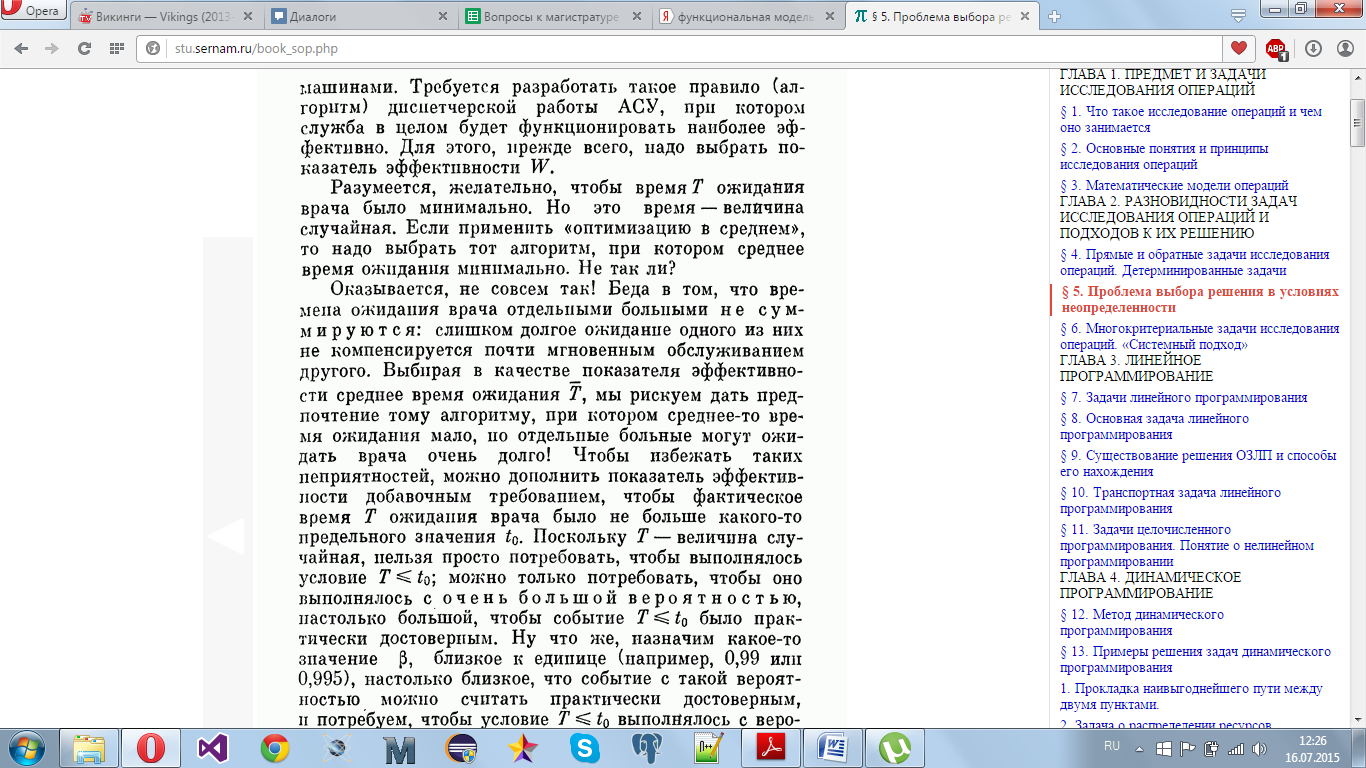The image size is (1366, 768).
Task: Switch to the Диалоги tab
Action: tap(360, 17)
